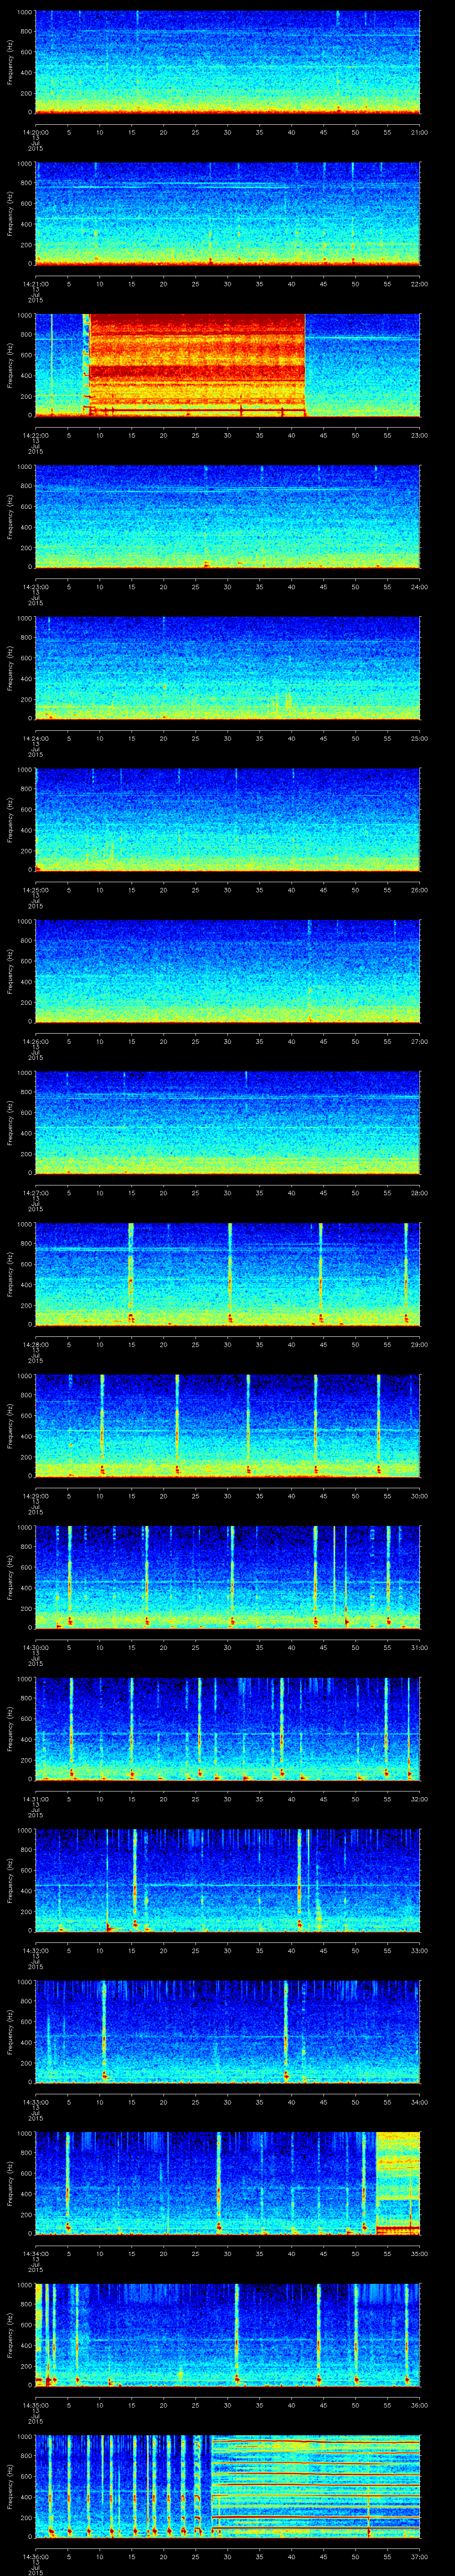The image size is (455, 2576).
Task: Select the spectrogram panel starting at 14:25:00
Action: coord(227,820)
